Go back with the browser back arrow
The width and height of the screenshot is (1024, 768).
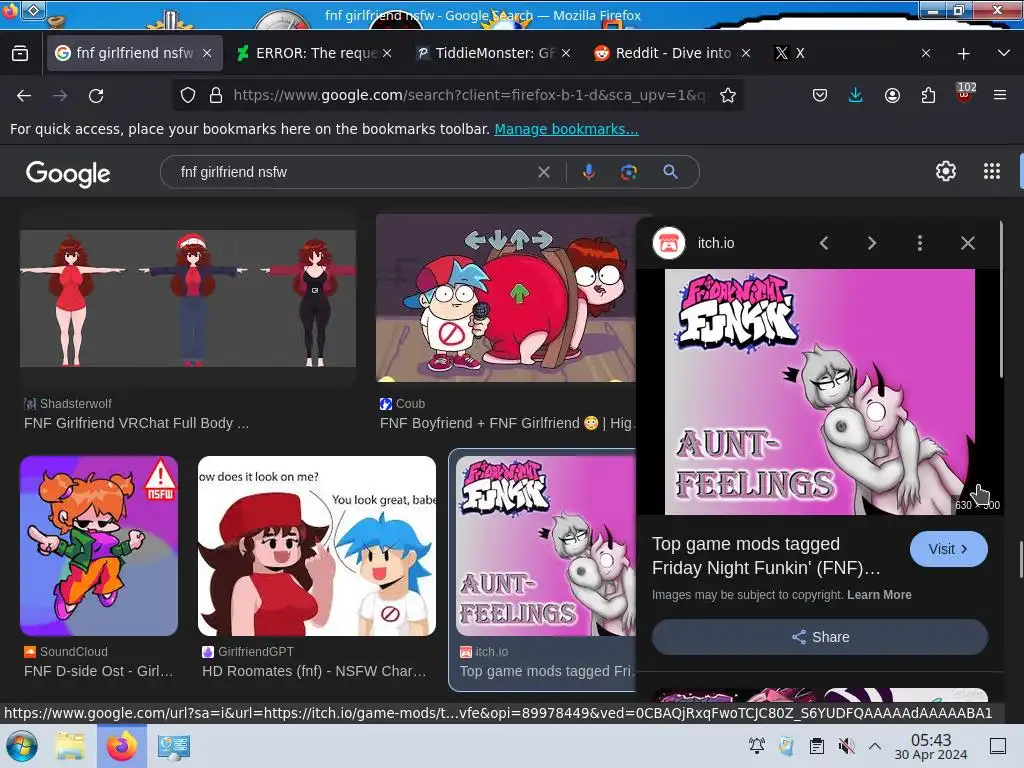(x=24, y=95)
